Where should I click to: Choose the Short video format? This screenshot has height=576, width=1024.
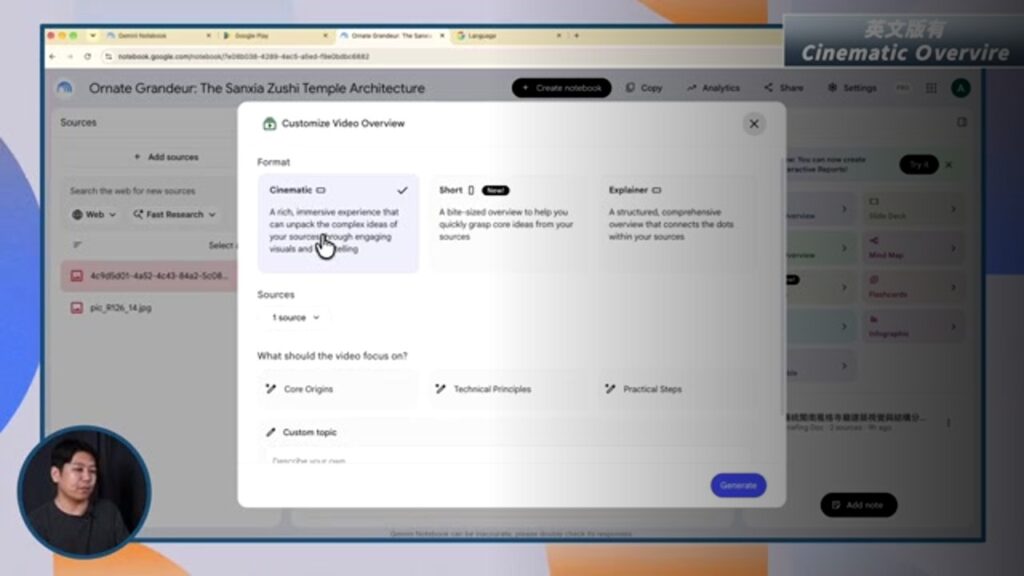(508, 223)
